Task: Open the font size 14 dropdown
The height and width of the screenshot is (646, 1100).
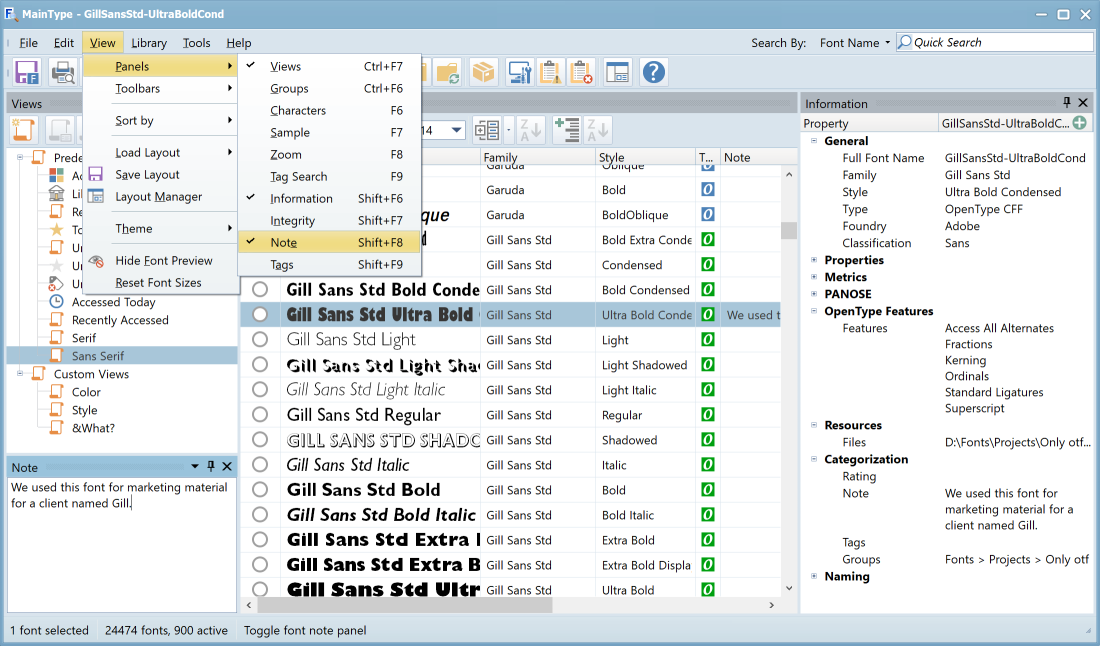Action: click(457, 130)
